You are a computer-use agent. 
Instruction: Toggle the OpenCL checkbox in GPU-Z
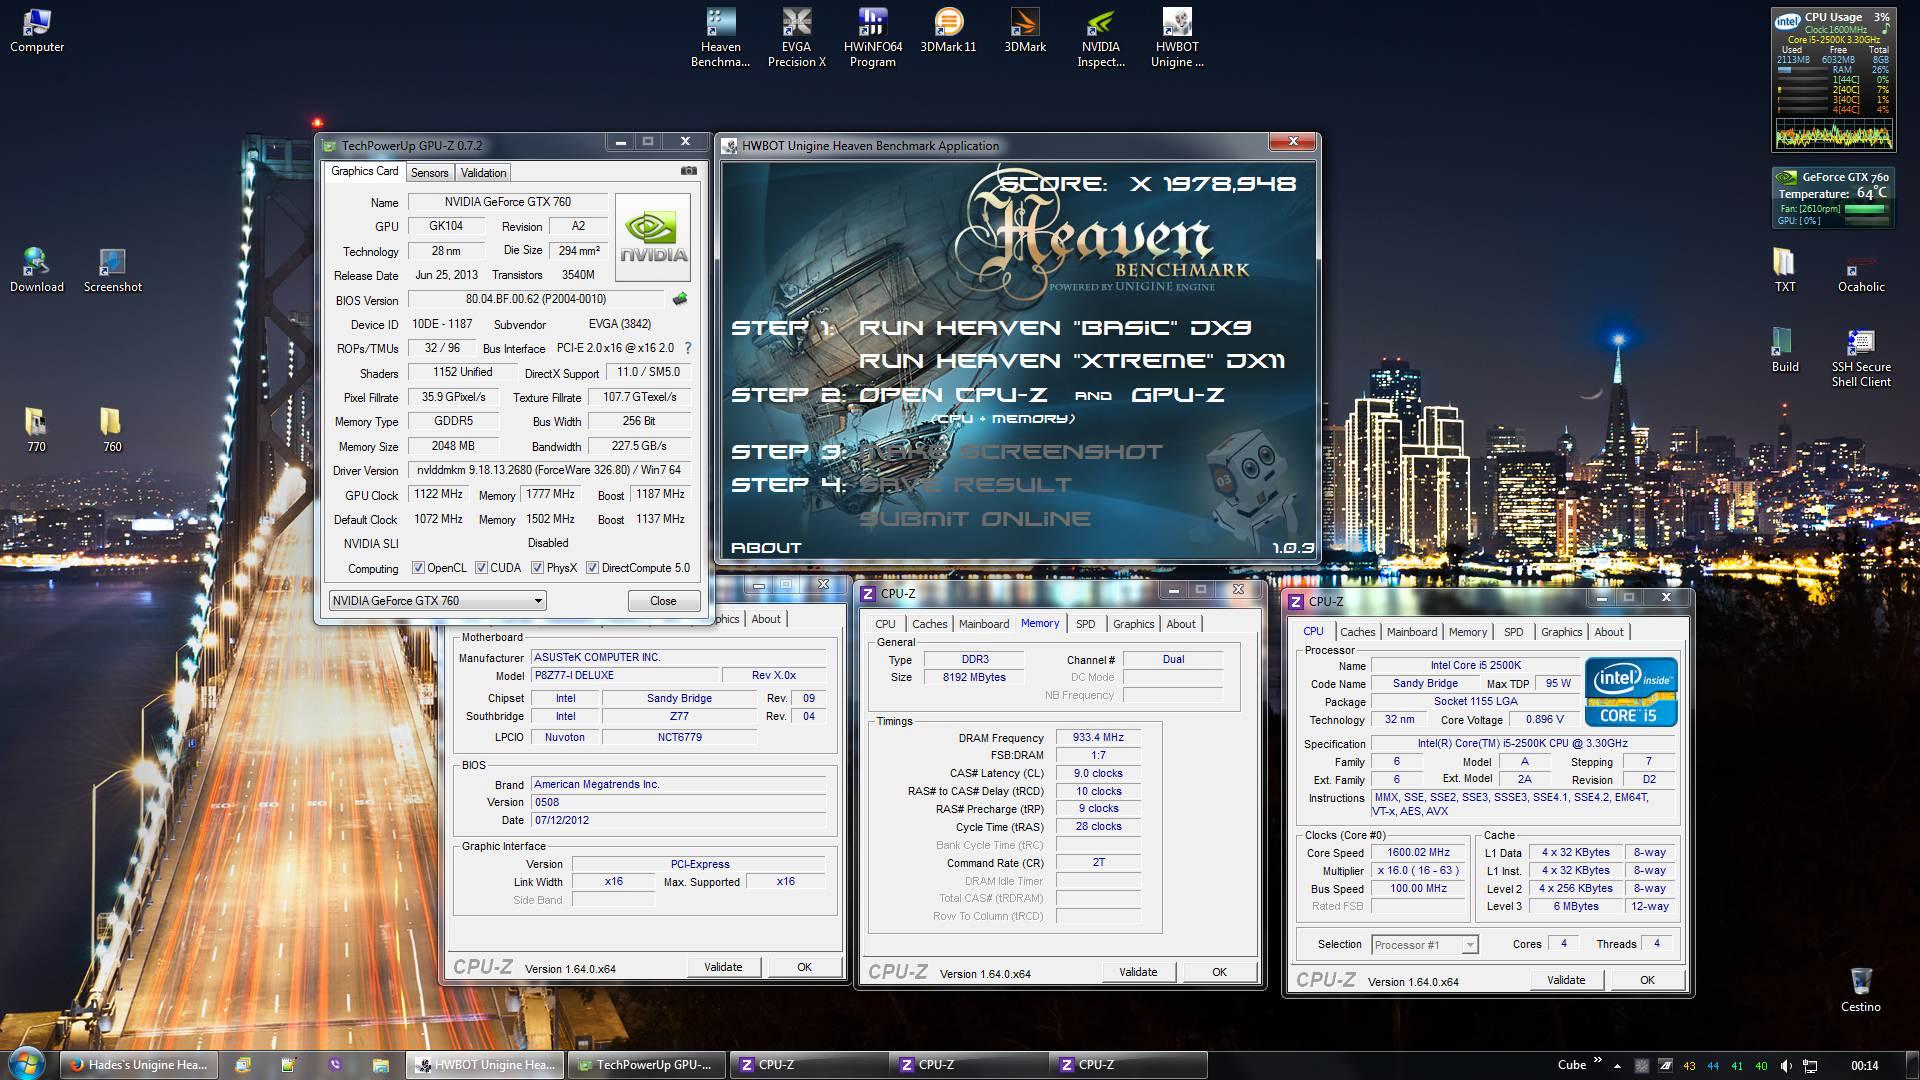[x=418, y=568]
